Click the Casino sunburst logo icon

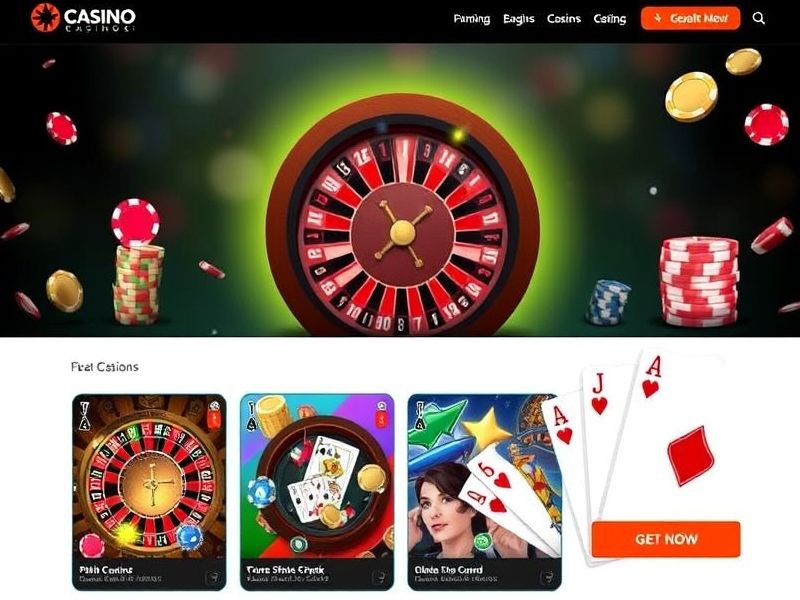(45, 17)
